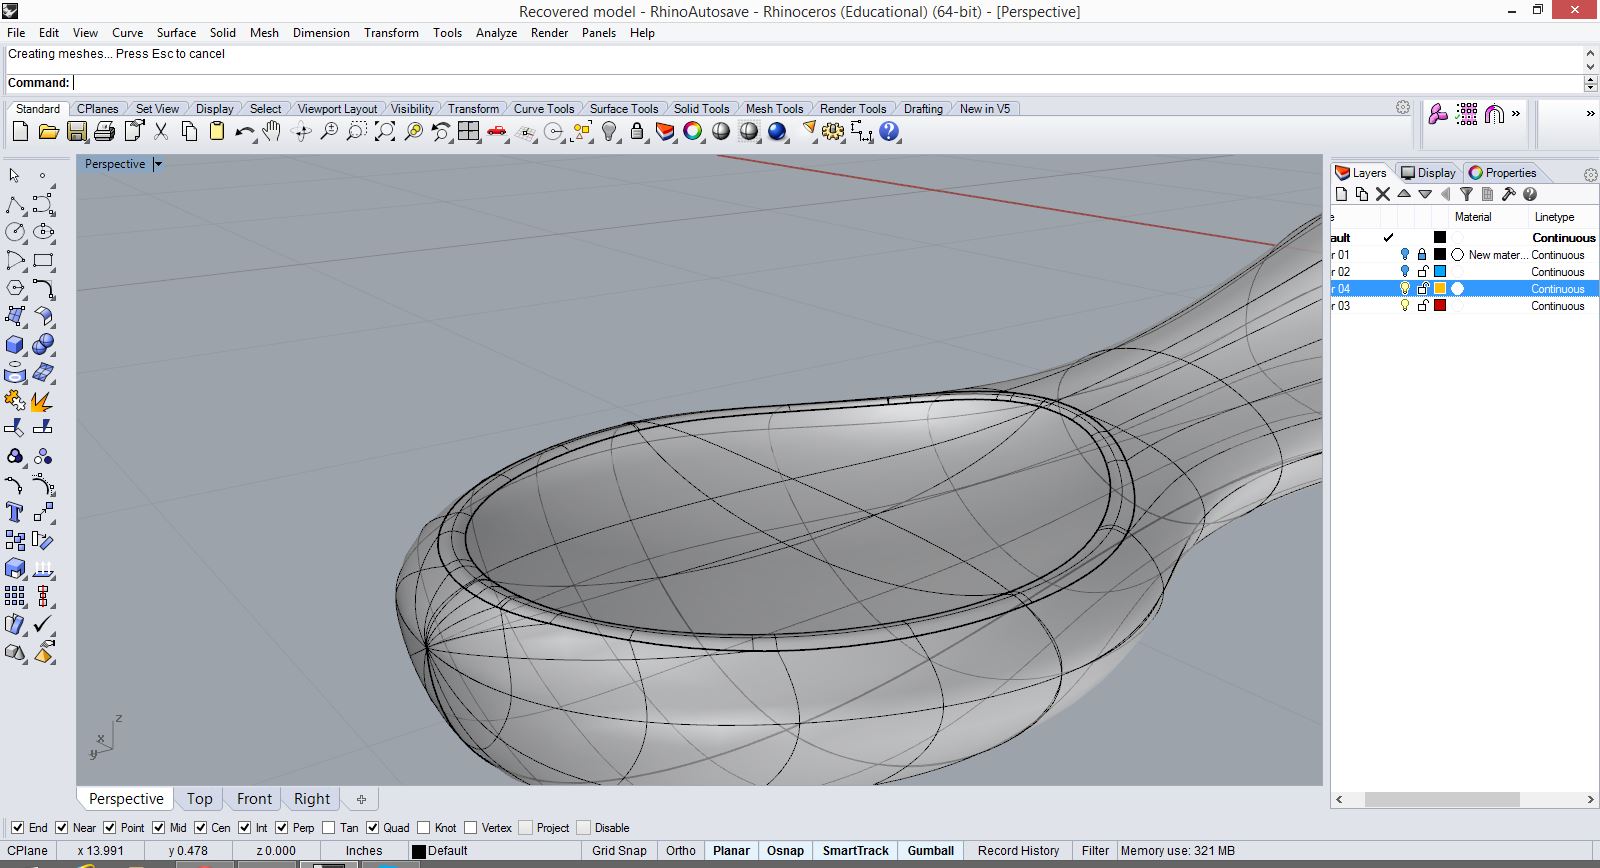Click Record History in status bar
1600x868 pixels.
(1018, 851)
